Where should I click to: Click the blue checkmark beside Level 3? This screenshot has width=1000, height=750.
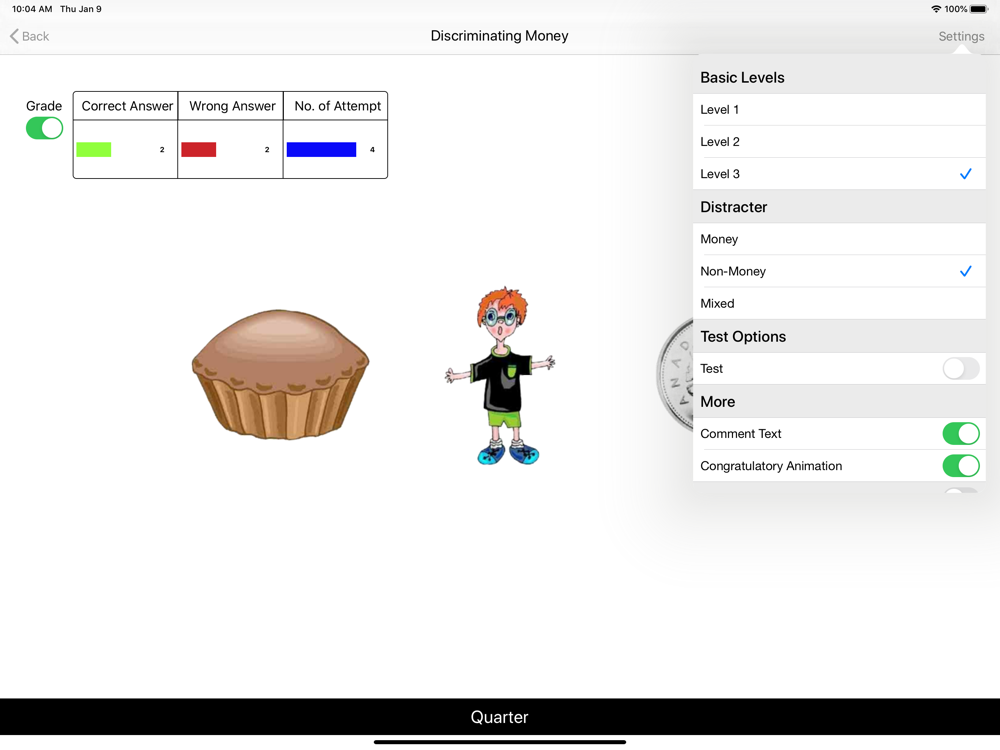click(966, 174)
